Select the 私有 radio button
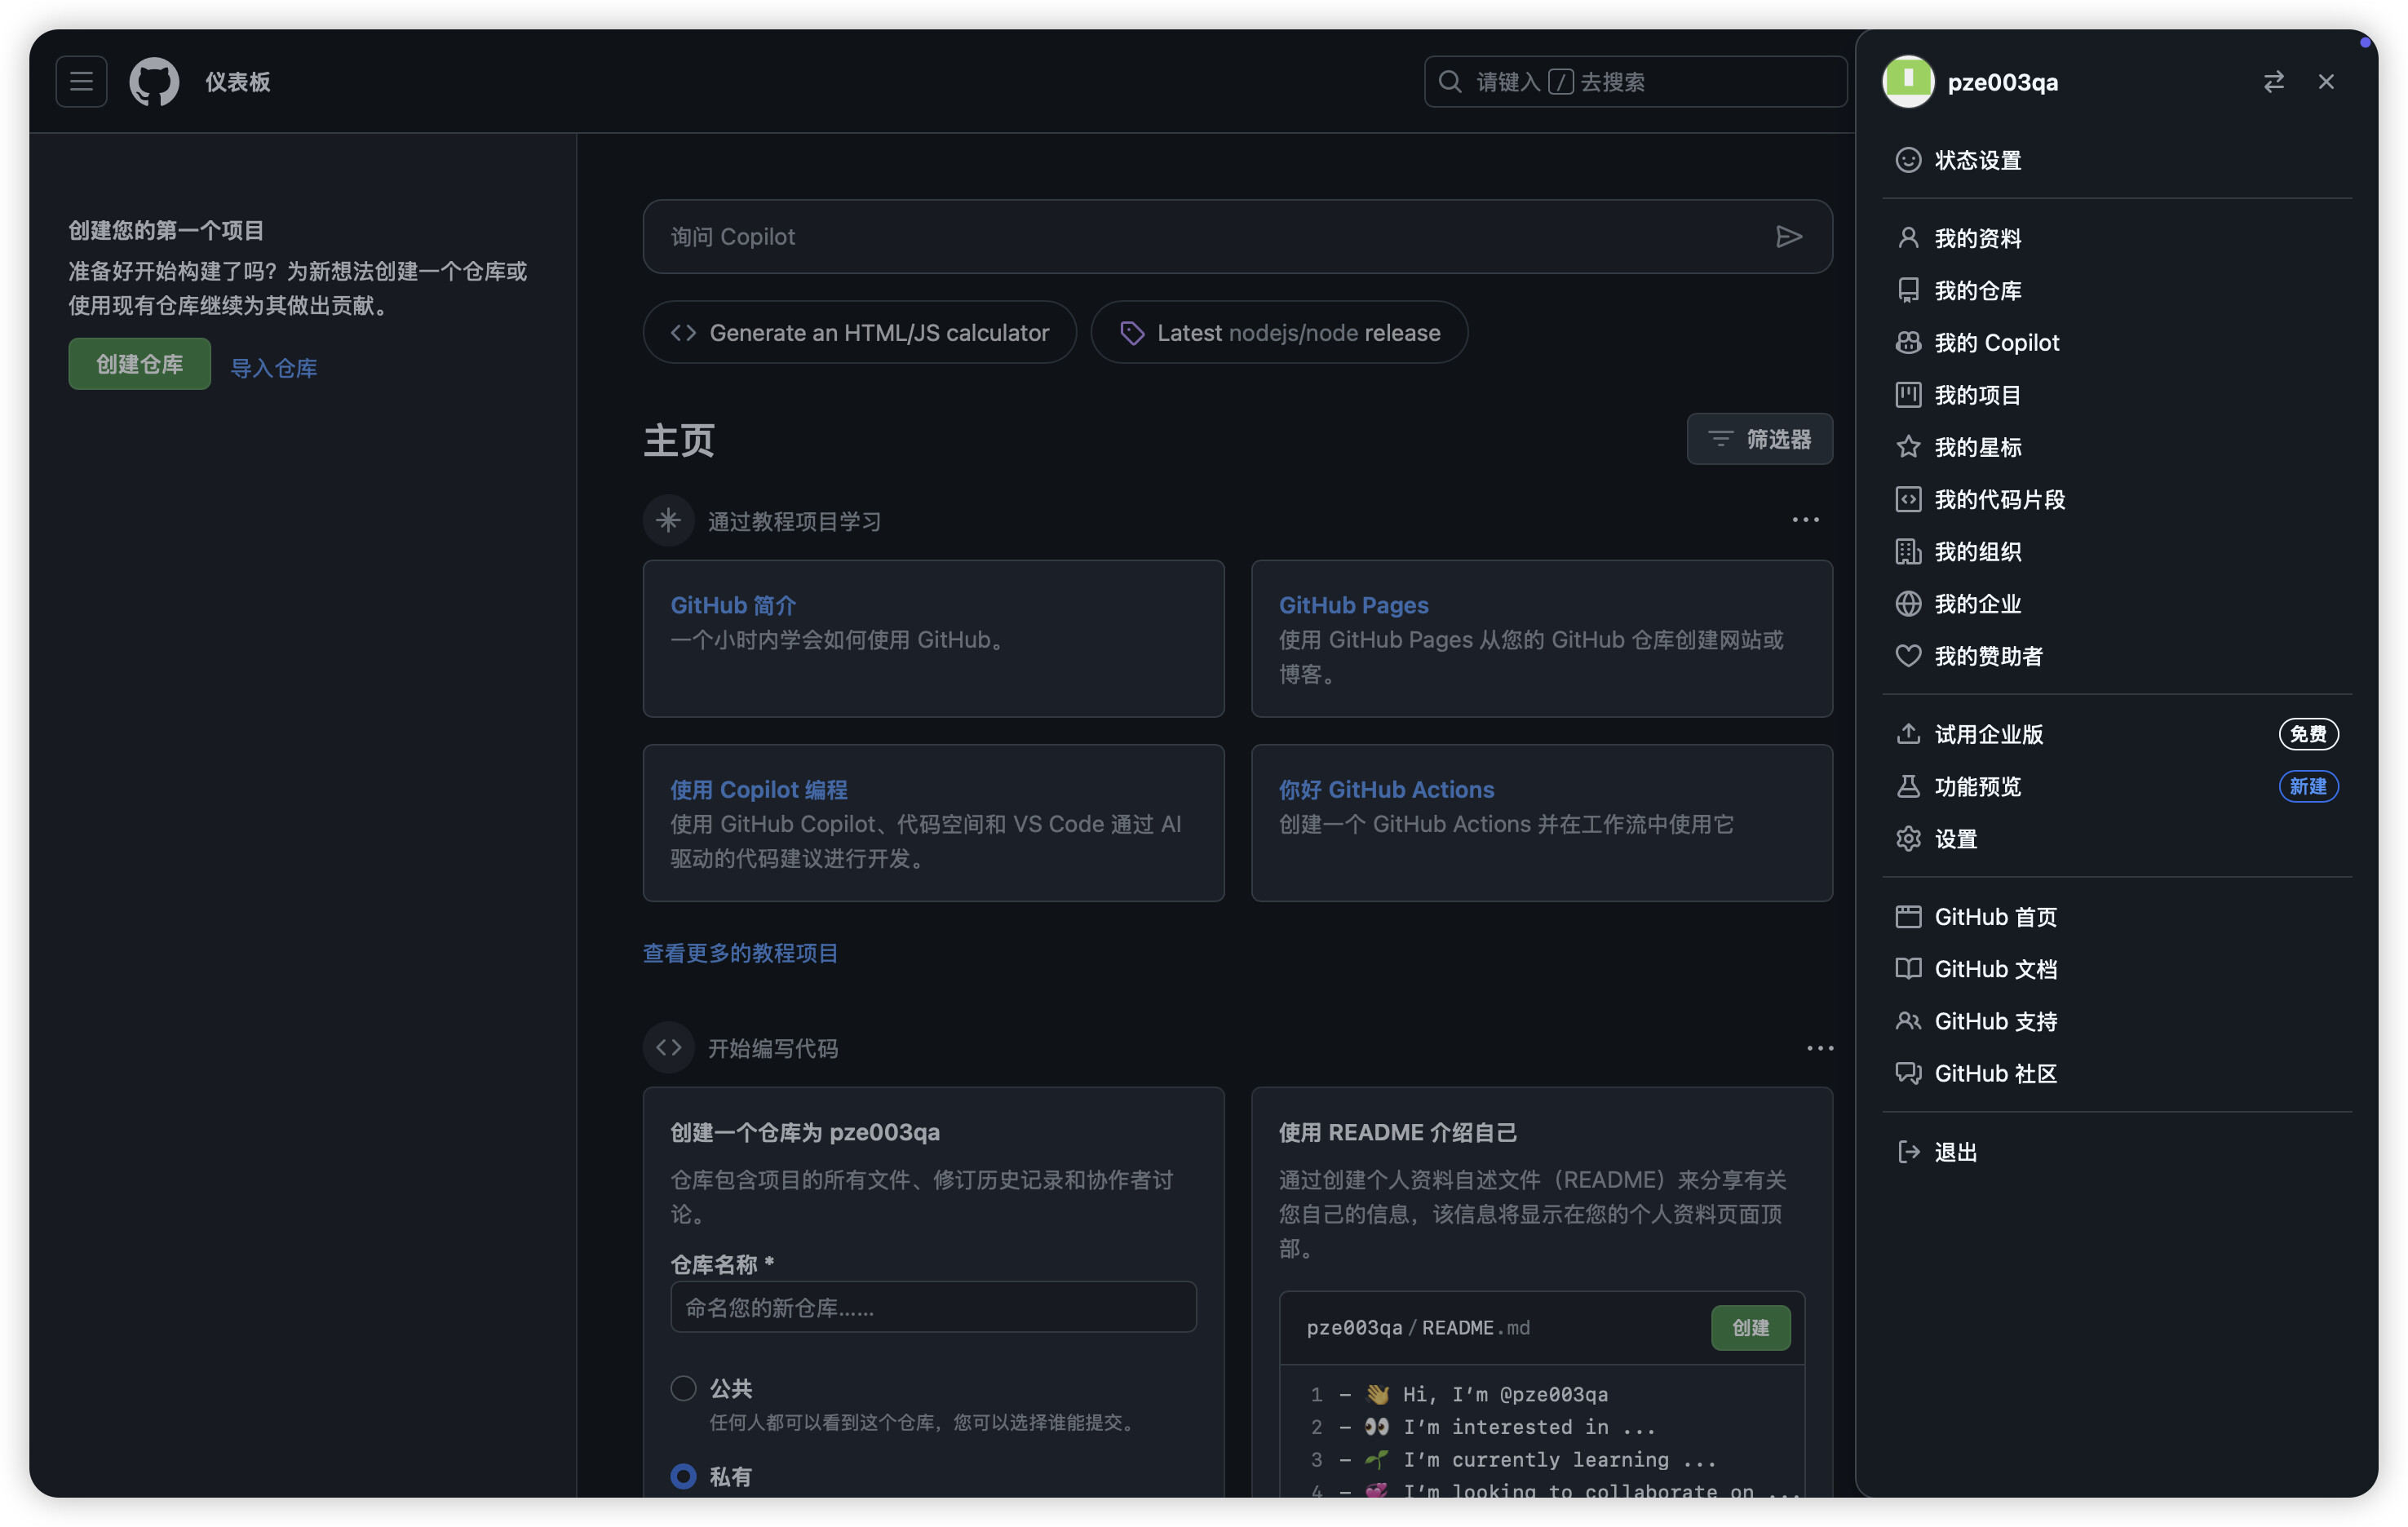The height and width of the screenshot is (1527, 2408). [x=683, y=1476]
